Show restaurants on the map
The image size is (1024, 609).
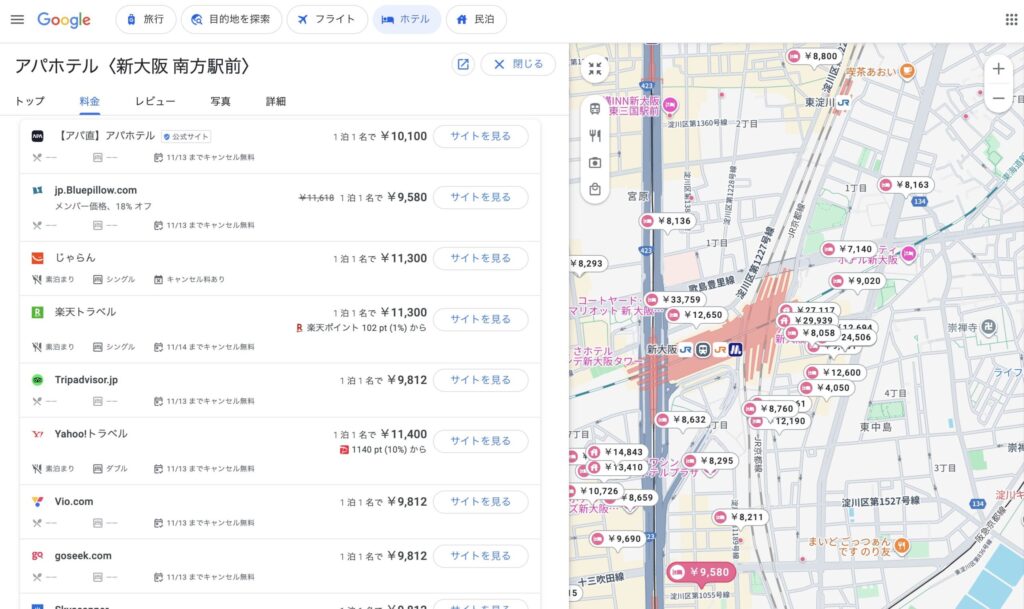pos(595,135)
